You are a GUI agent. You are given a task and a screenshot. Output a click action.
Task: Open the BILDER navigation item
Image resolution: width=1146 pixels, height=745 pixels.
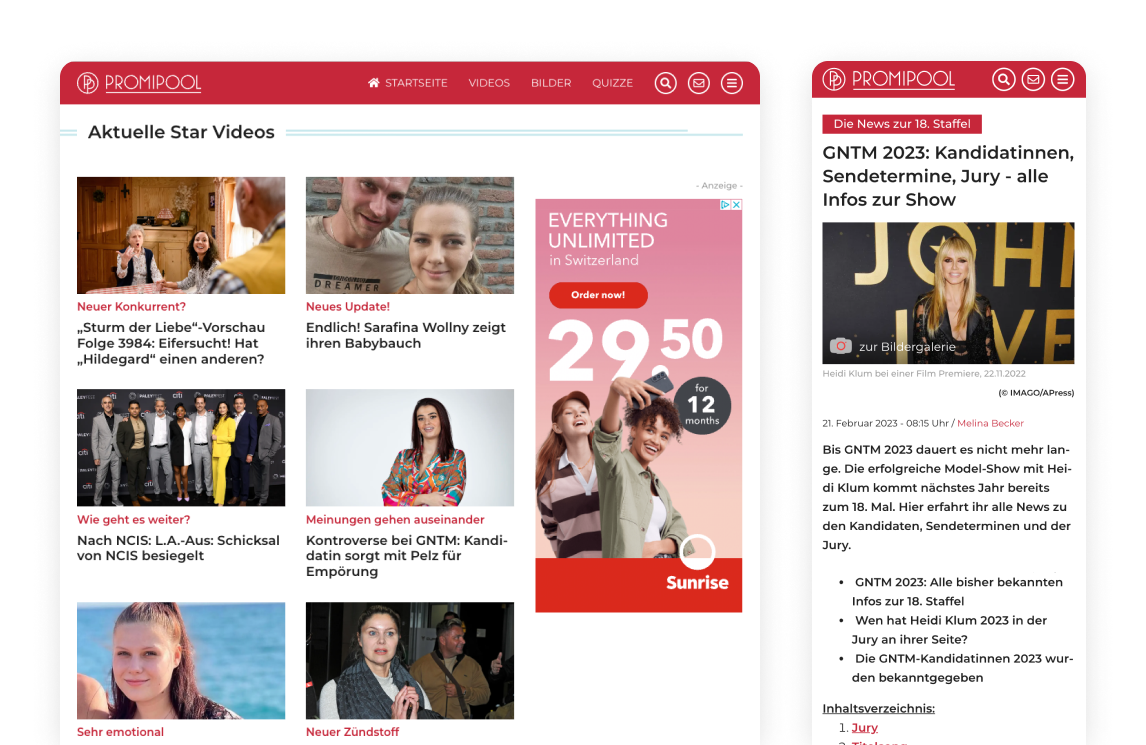551,83
